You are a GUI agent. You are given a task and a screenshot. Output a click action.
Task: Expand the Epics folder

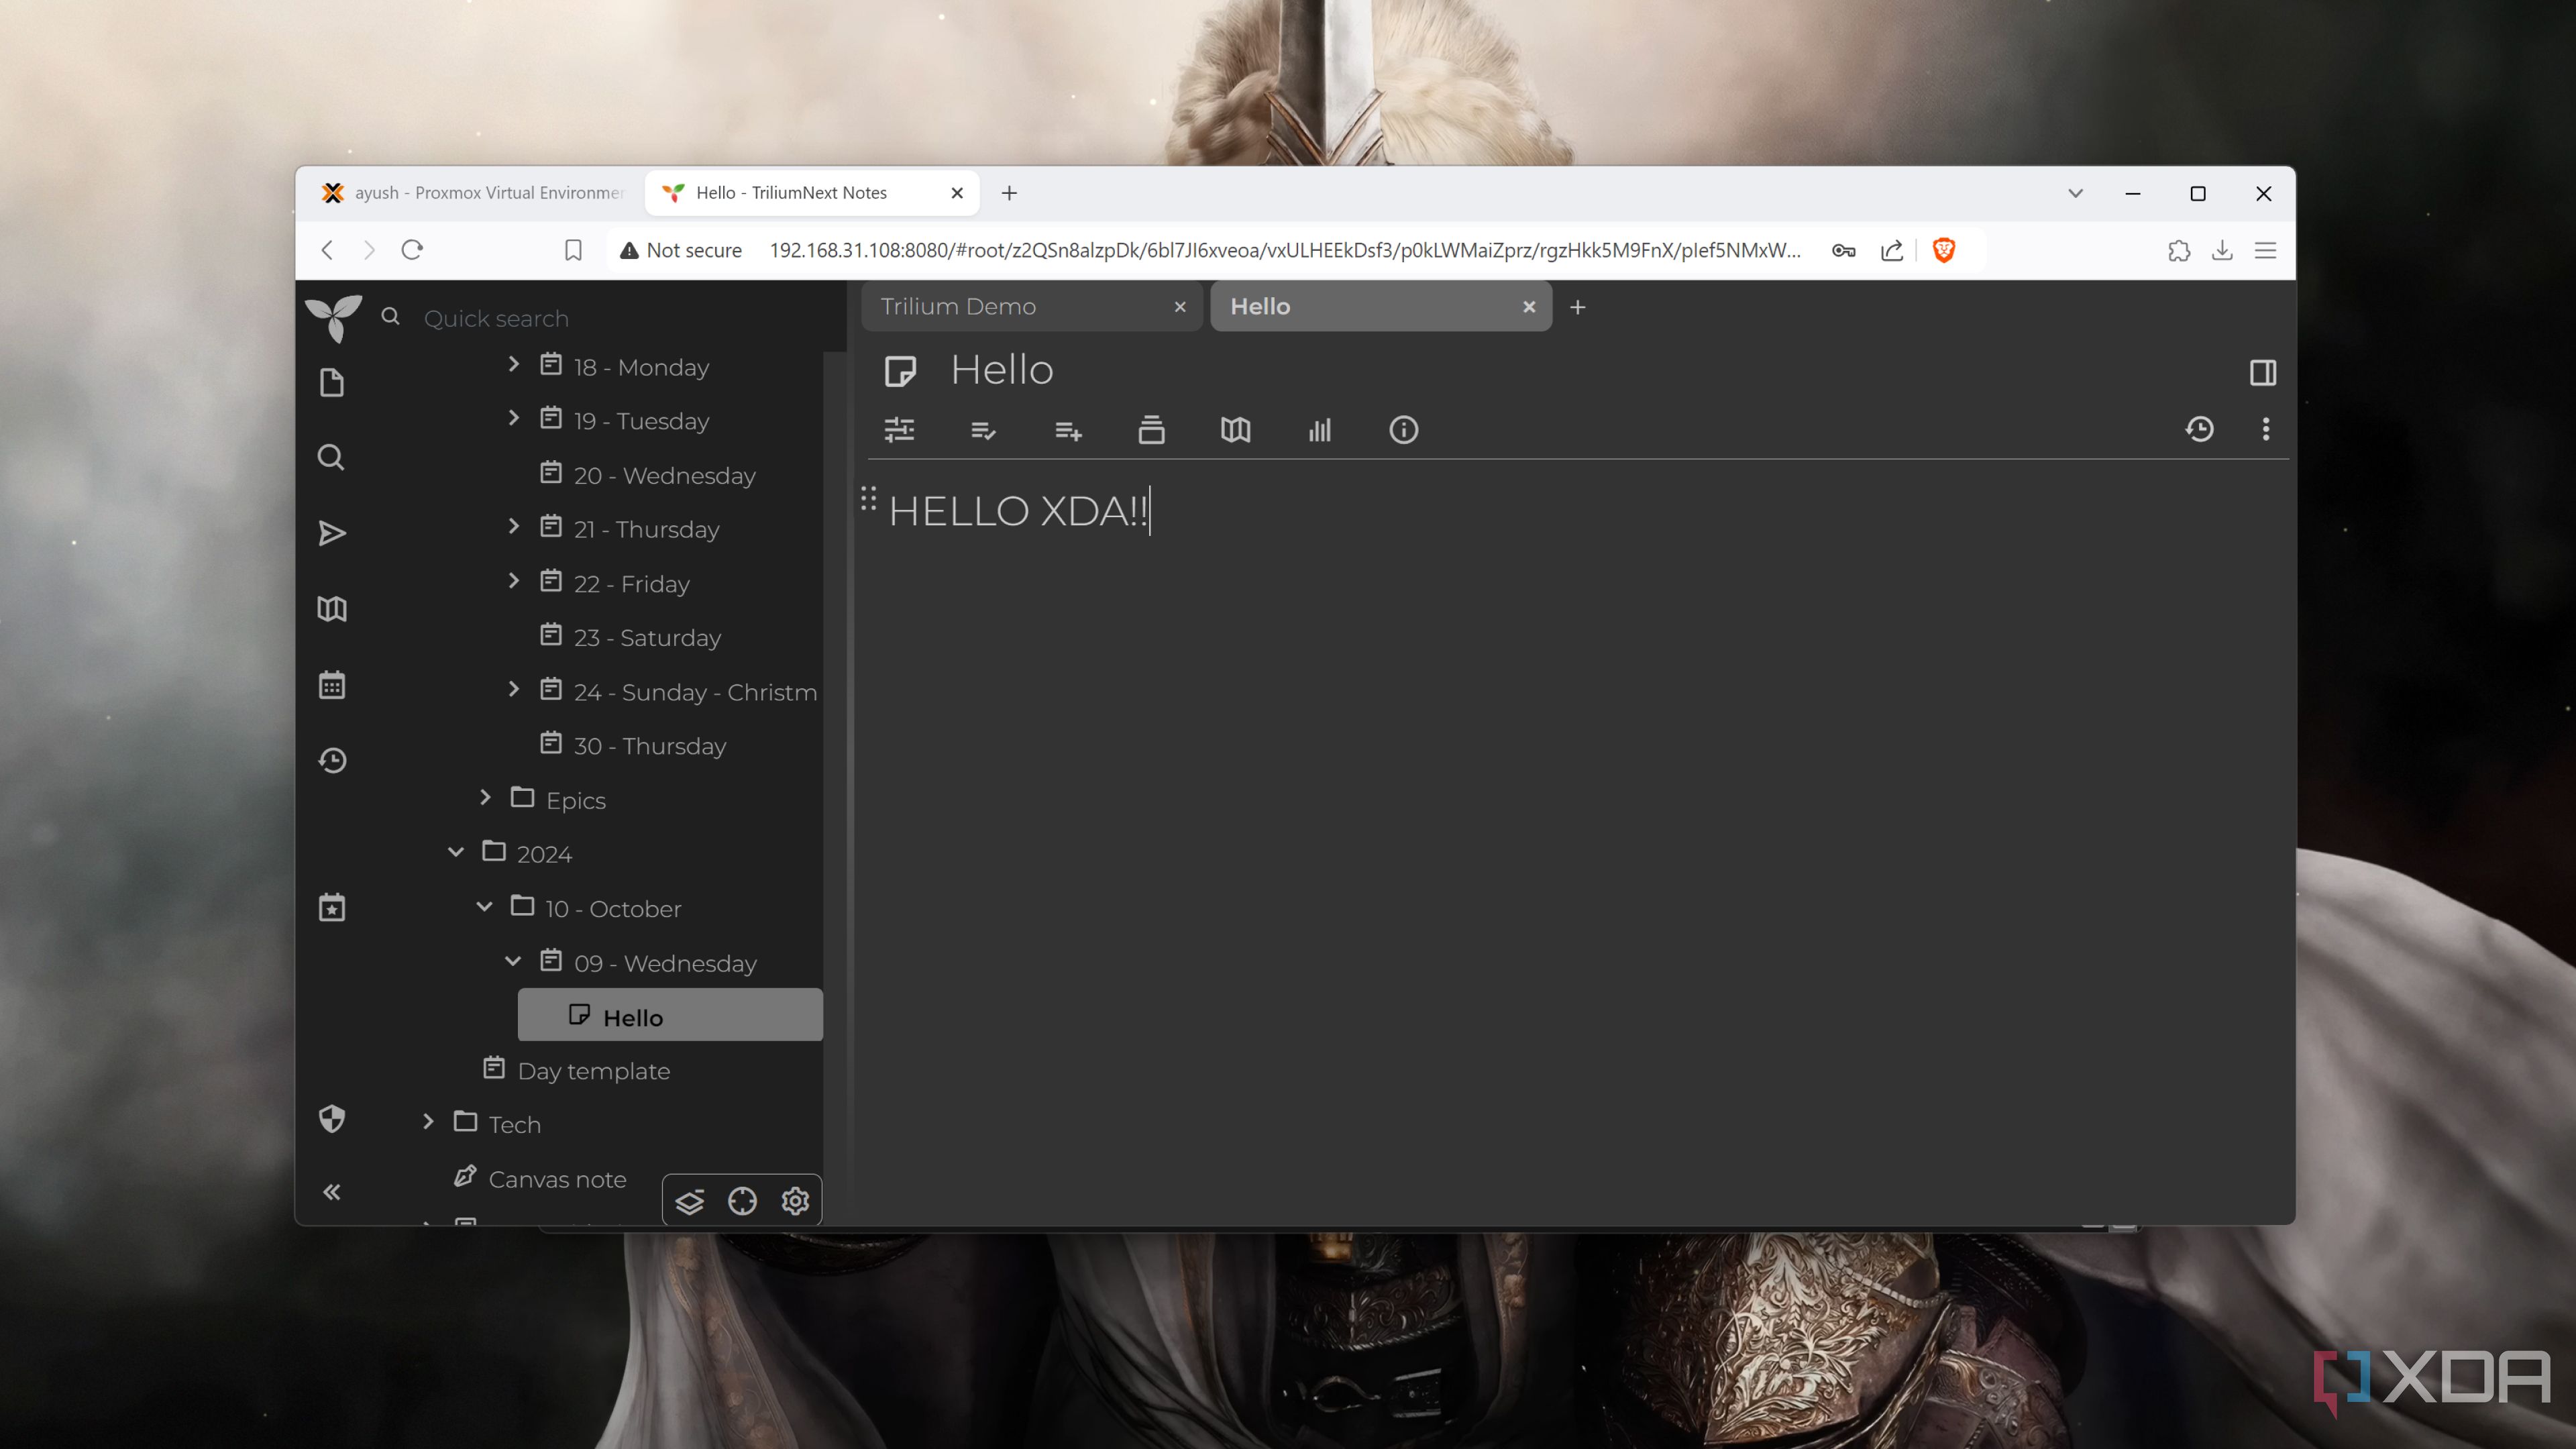coord(486,798)
